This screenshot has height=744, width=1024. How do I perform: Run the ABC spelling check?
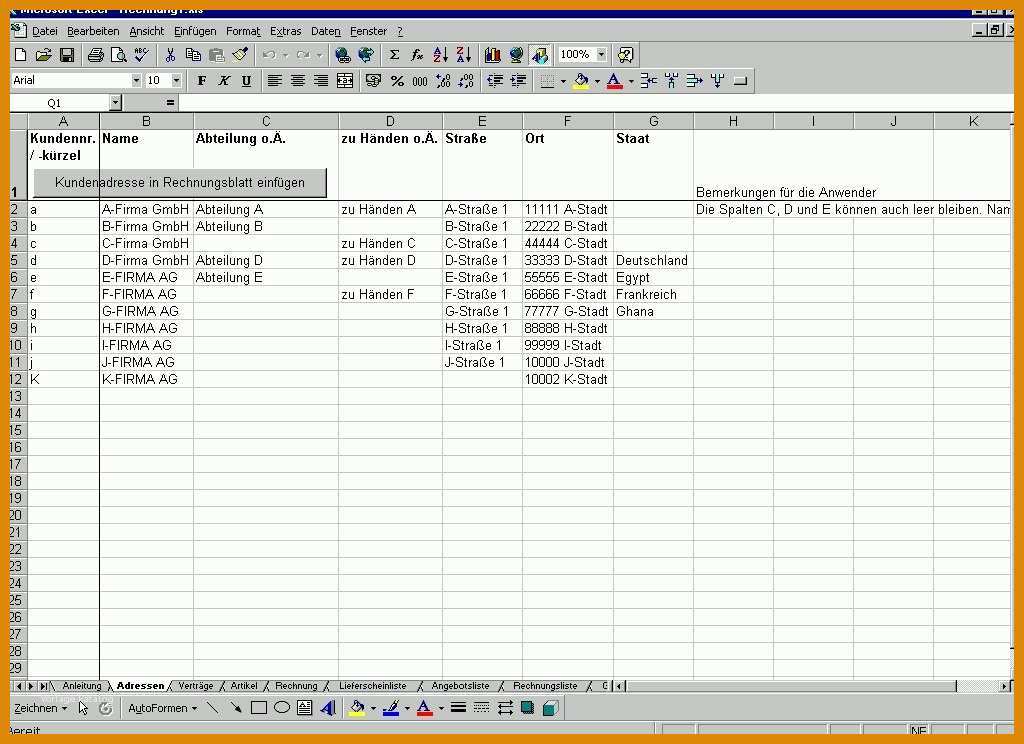pos(142,55)
